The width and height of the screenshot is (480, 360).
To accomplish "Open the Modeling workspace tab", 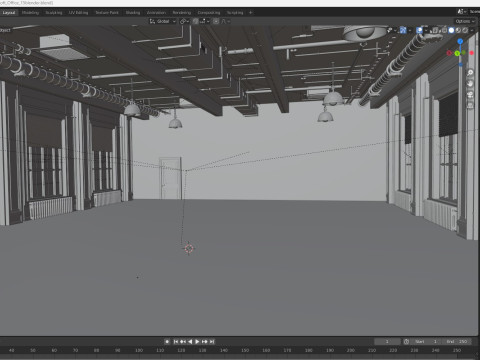I will 30,13.
